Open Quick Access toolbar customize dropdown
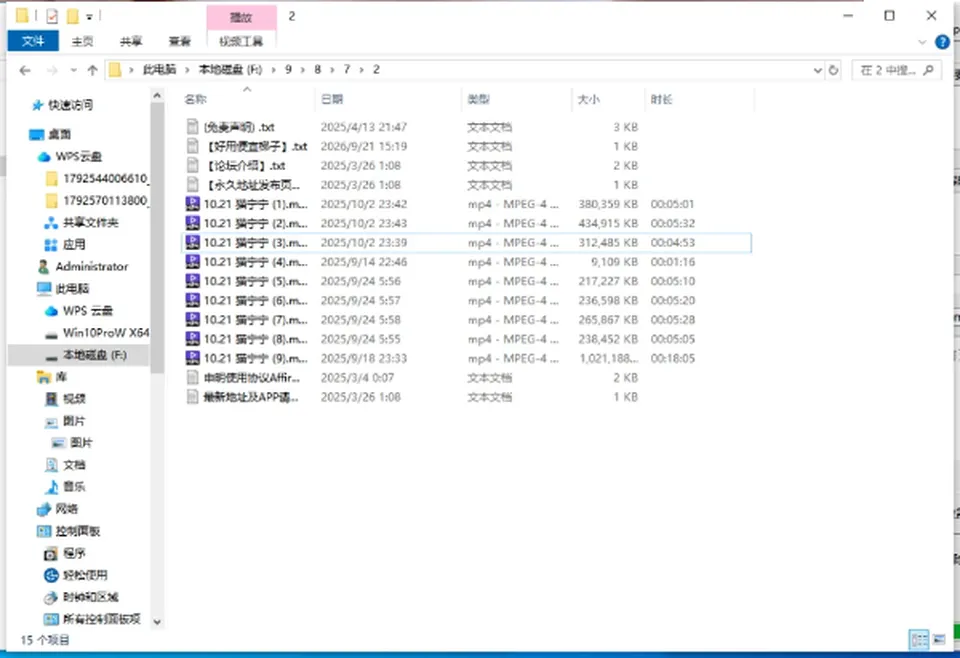 [89, 17]
